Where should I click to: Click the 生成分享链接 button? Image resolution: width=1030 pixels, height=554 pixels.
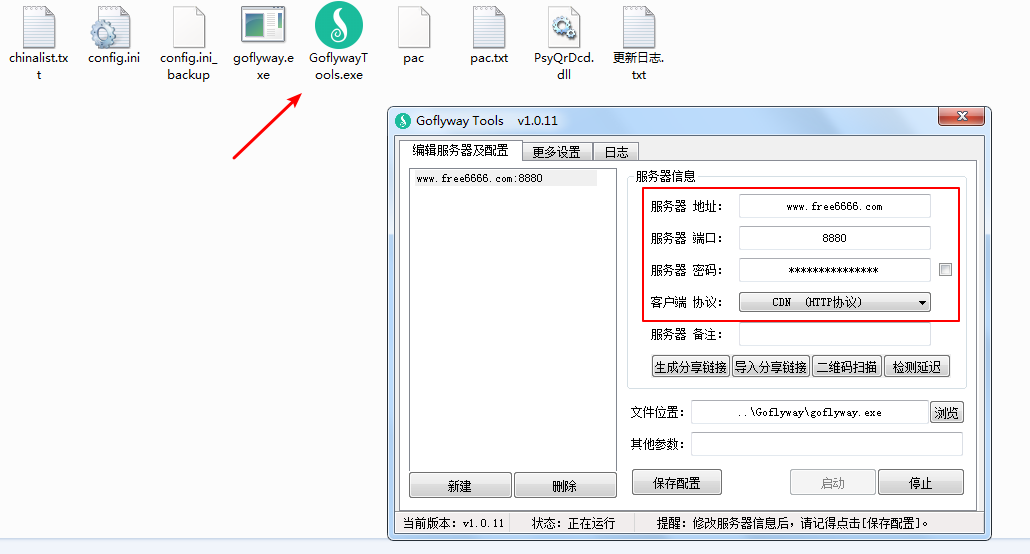(690, 367)
